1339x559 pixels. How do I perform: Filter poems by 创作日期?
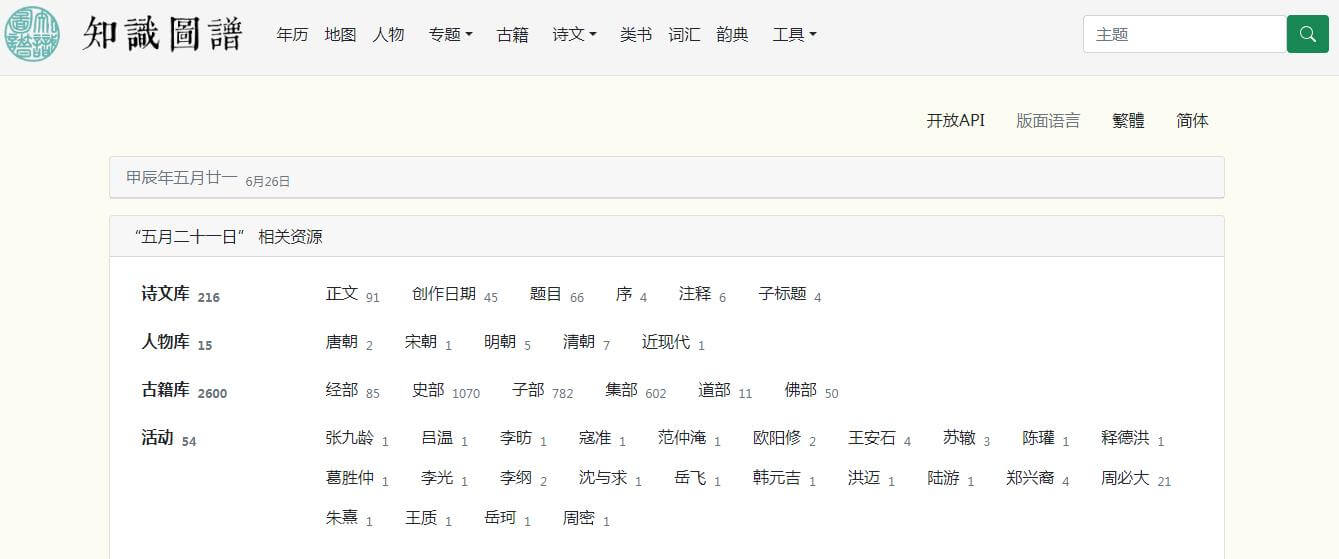tap(444, 294)
